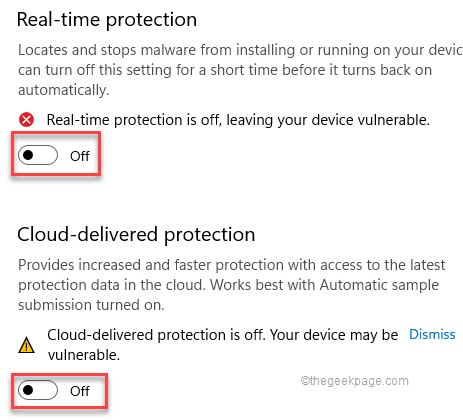Click the yellow warning triangle icon
Image resolution: width=463 pixels, height=420 pixels.
26,345
